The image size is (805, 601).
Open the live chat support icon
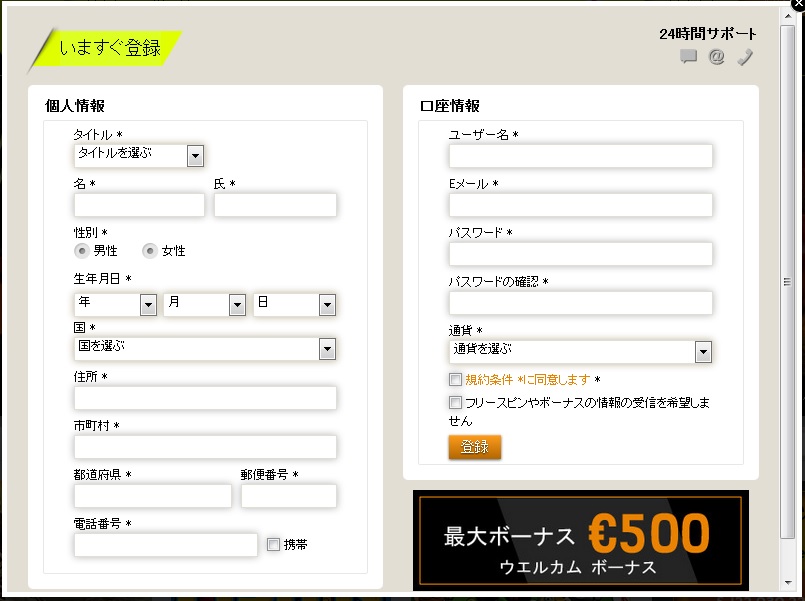(x=688, y=56)
